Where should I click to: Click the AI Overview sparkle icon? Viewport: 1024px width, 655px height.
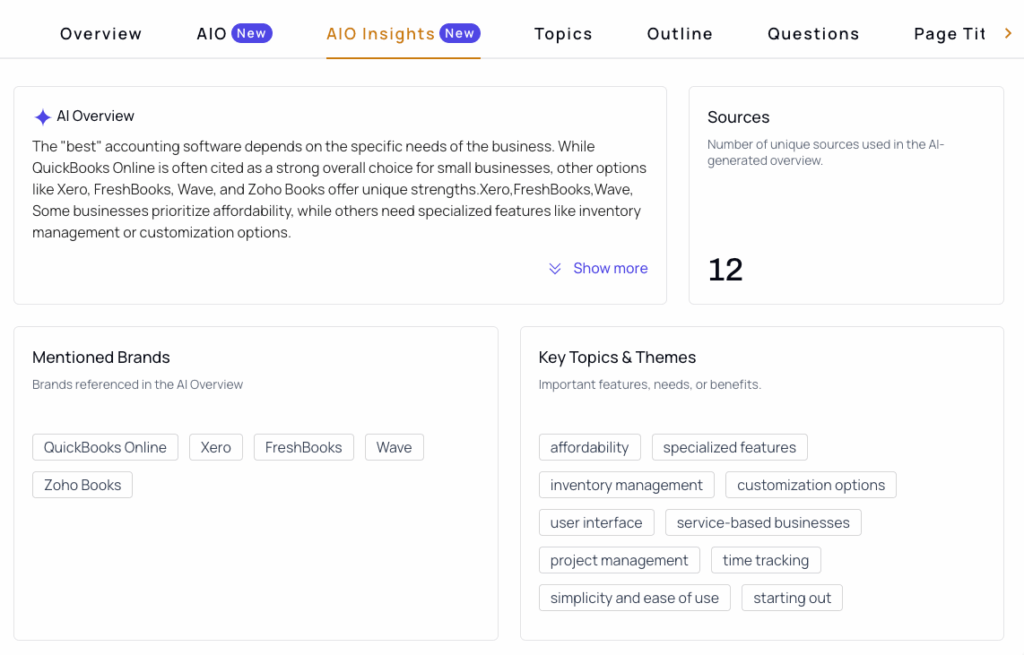pyautogui.click(x=42, y=117)
